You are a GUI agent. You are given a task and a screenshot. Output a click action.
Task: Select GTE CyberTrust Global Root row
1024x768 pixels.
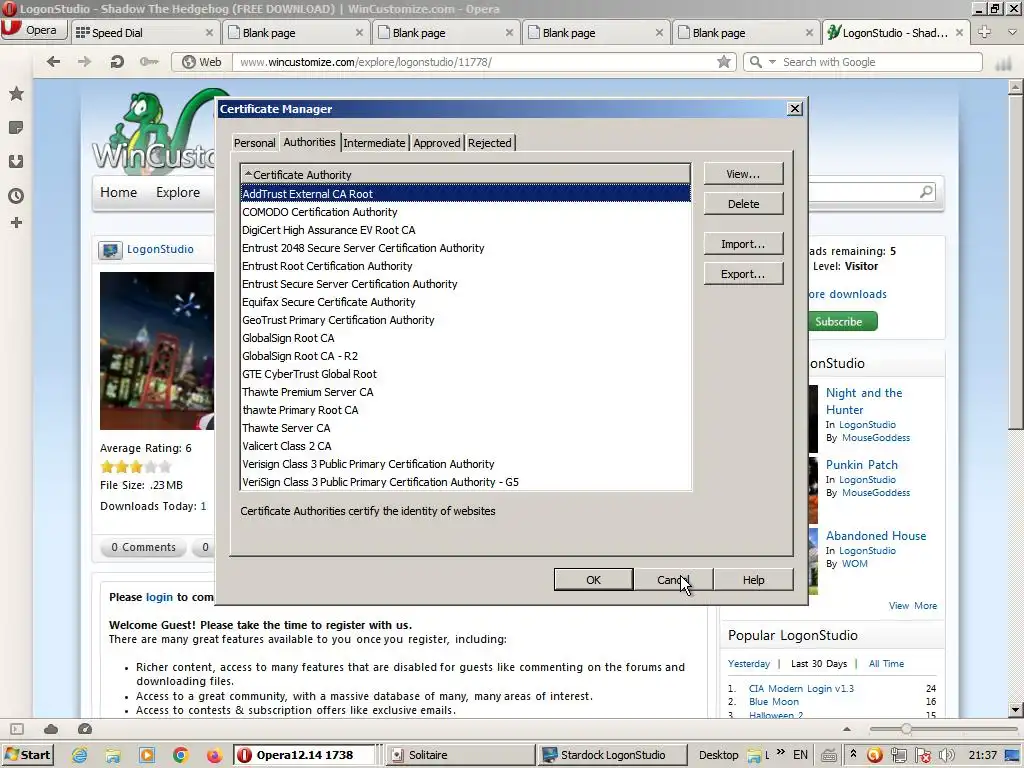click(466, 374)
